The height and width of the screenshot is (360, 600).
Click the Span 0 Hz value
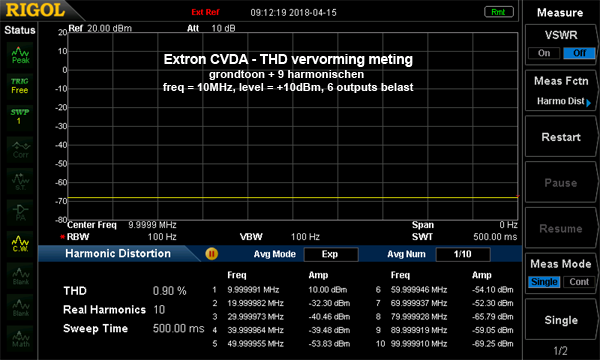click(x=508, y=225)
